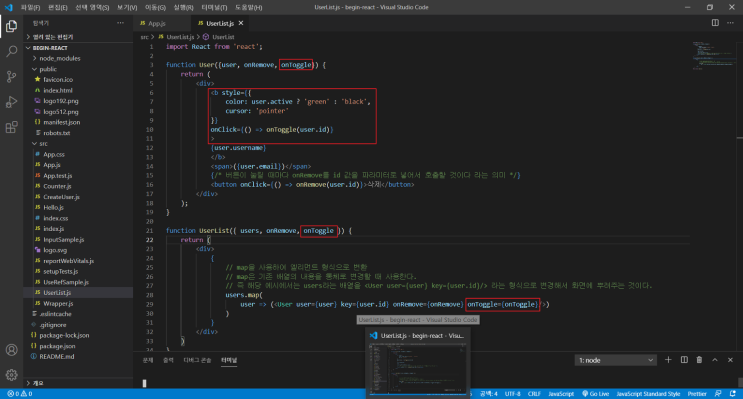Switch to the Output panel tab
This screenshot has height=399, width=743.
(x=168, y=360)
